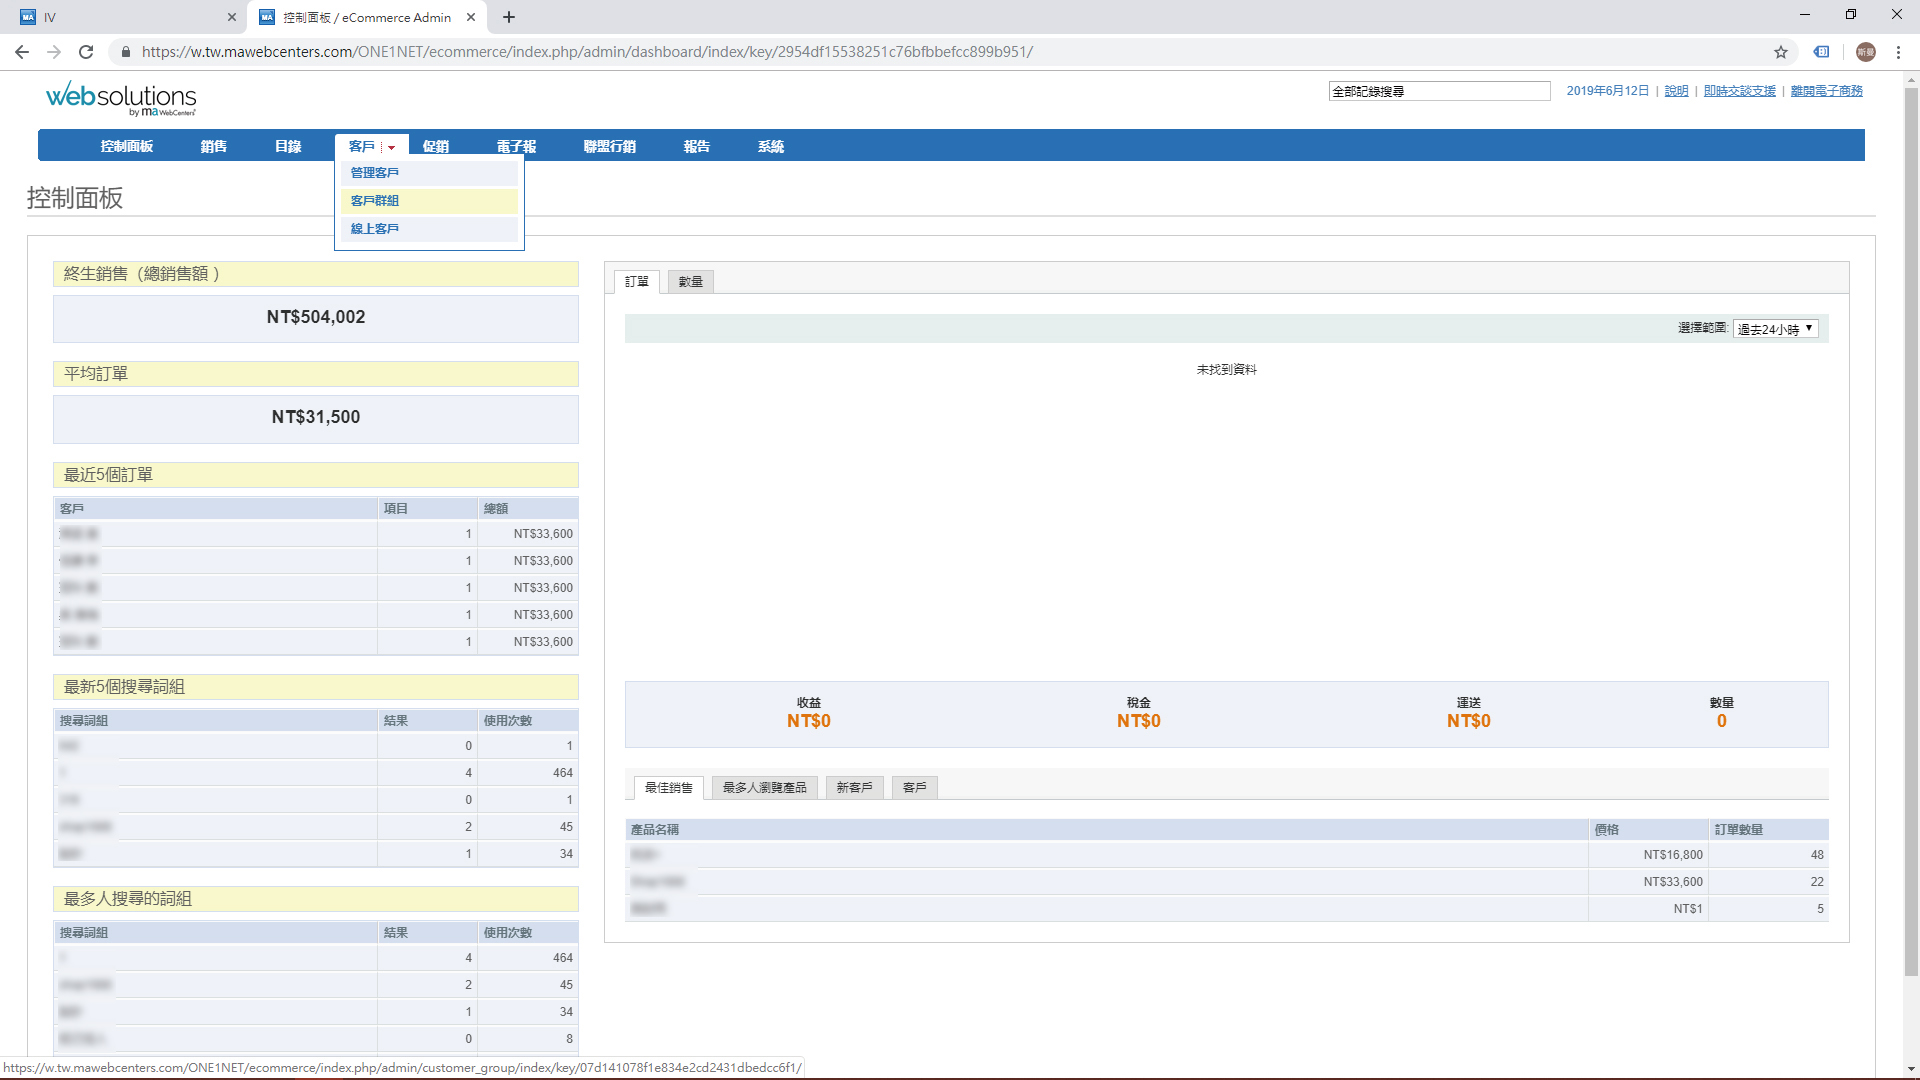
Task: Click the 收益 NT$0 summary value
Action: click(x=809, y=721)
